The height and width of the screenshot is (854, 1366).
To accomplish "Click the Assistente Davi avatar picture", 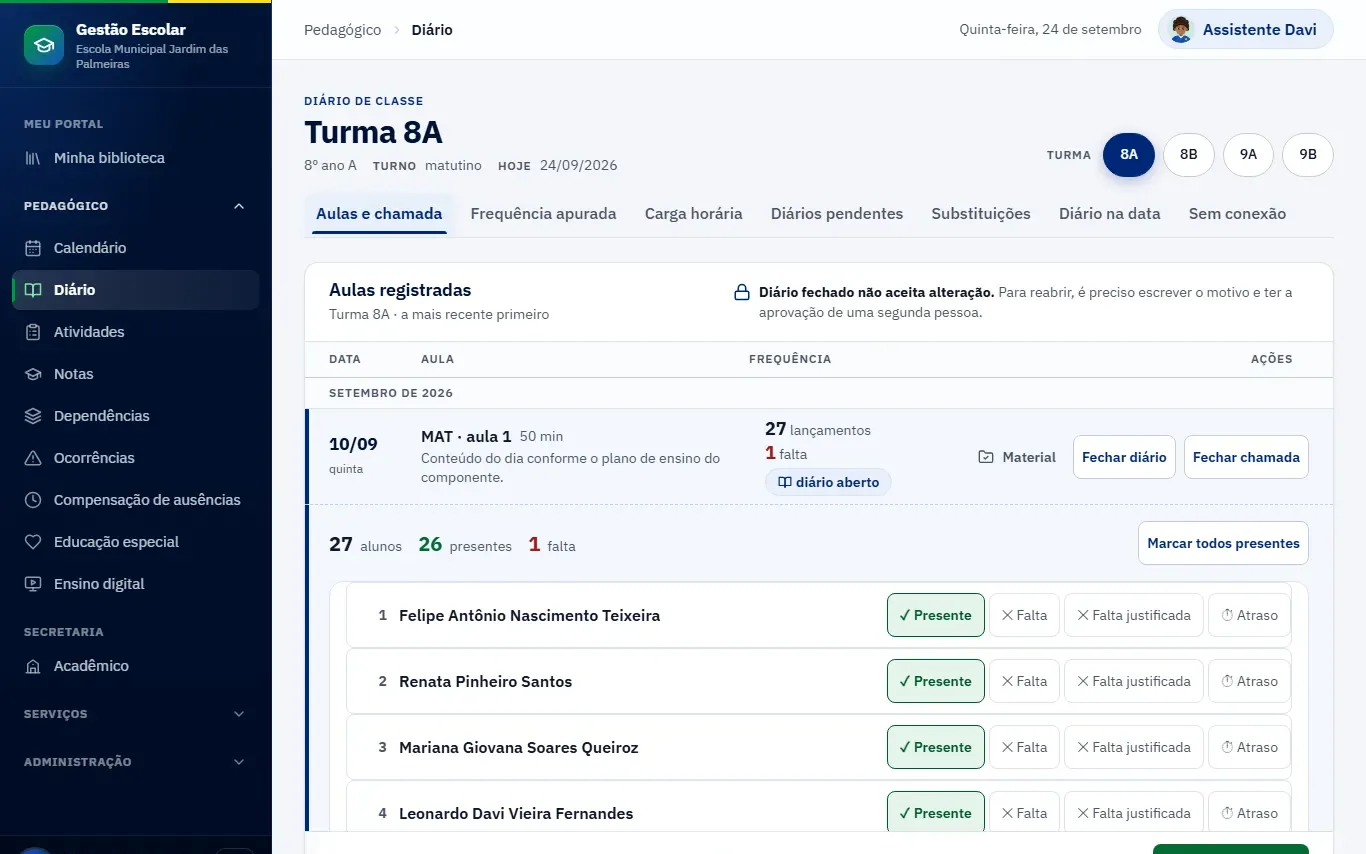I will click(x=1181, y=30).
